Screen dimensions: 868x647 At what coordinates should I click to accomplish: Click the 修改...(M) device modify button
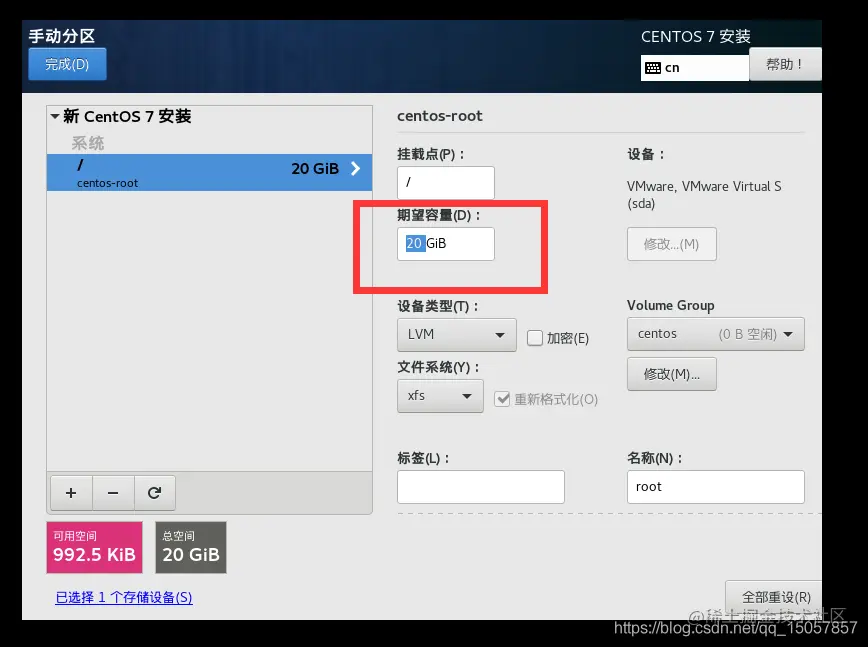[x=671, y=244]
